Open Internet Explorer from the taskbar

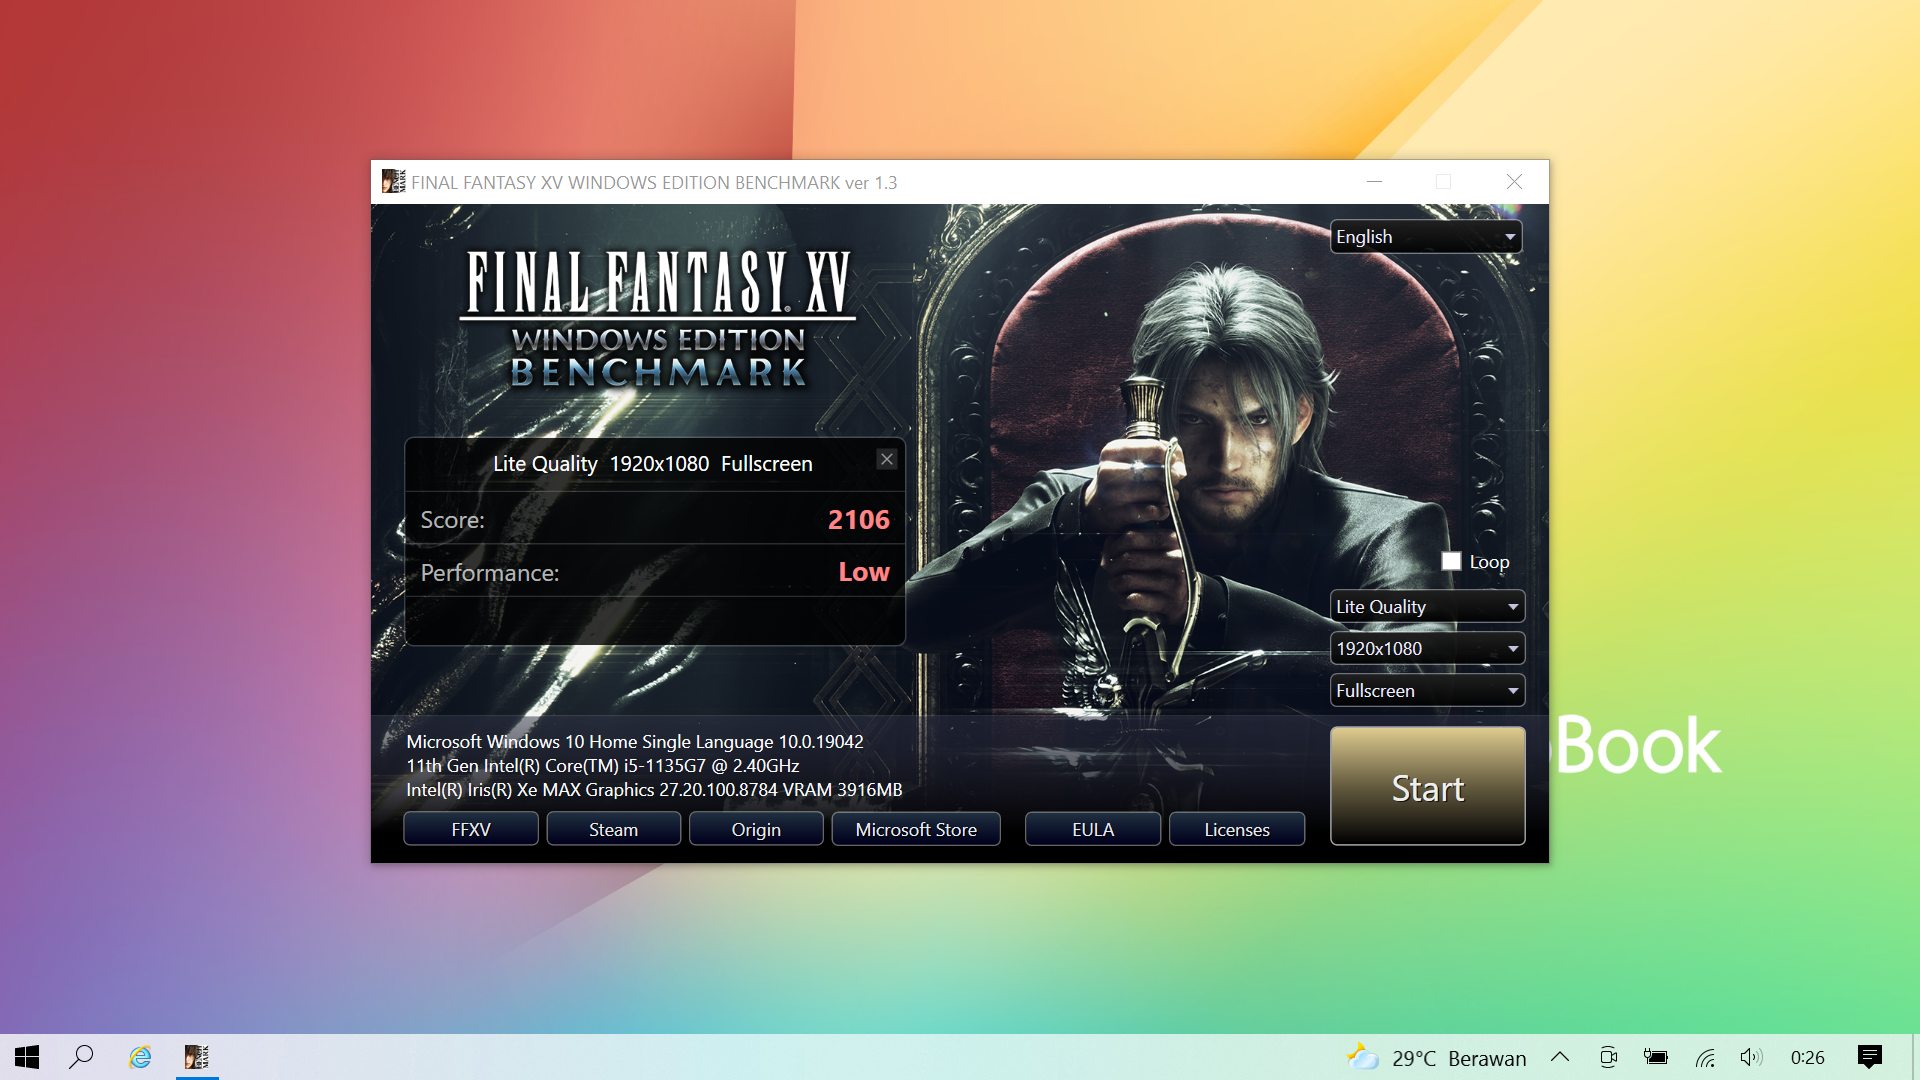140,1057
